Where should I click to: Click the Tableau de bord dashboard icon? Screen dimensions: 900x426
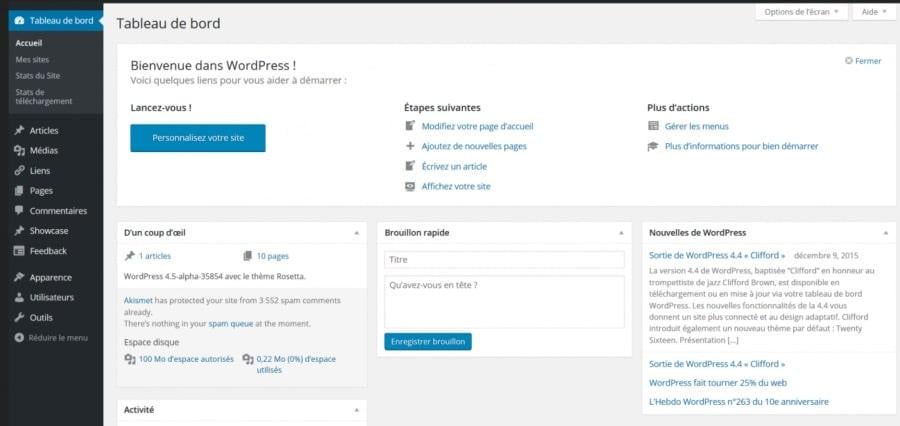20,21
